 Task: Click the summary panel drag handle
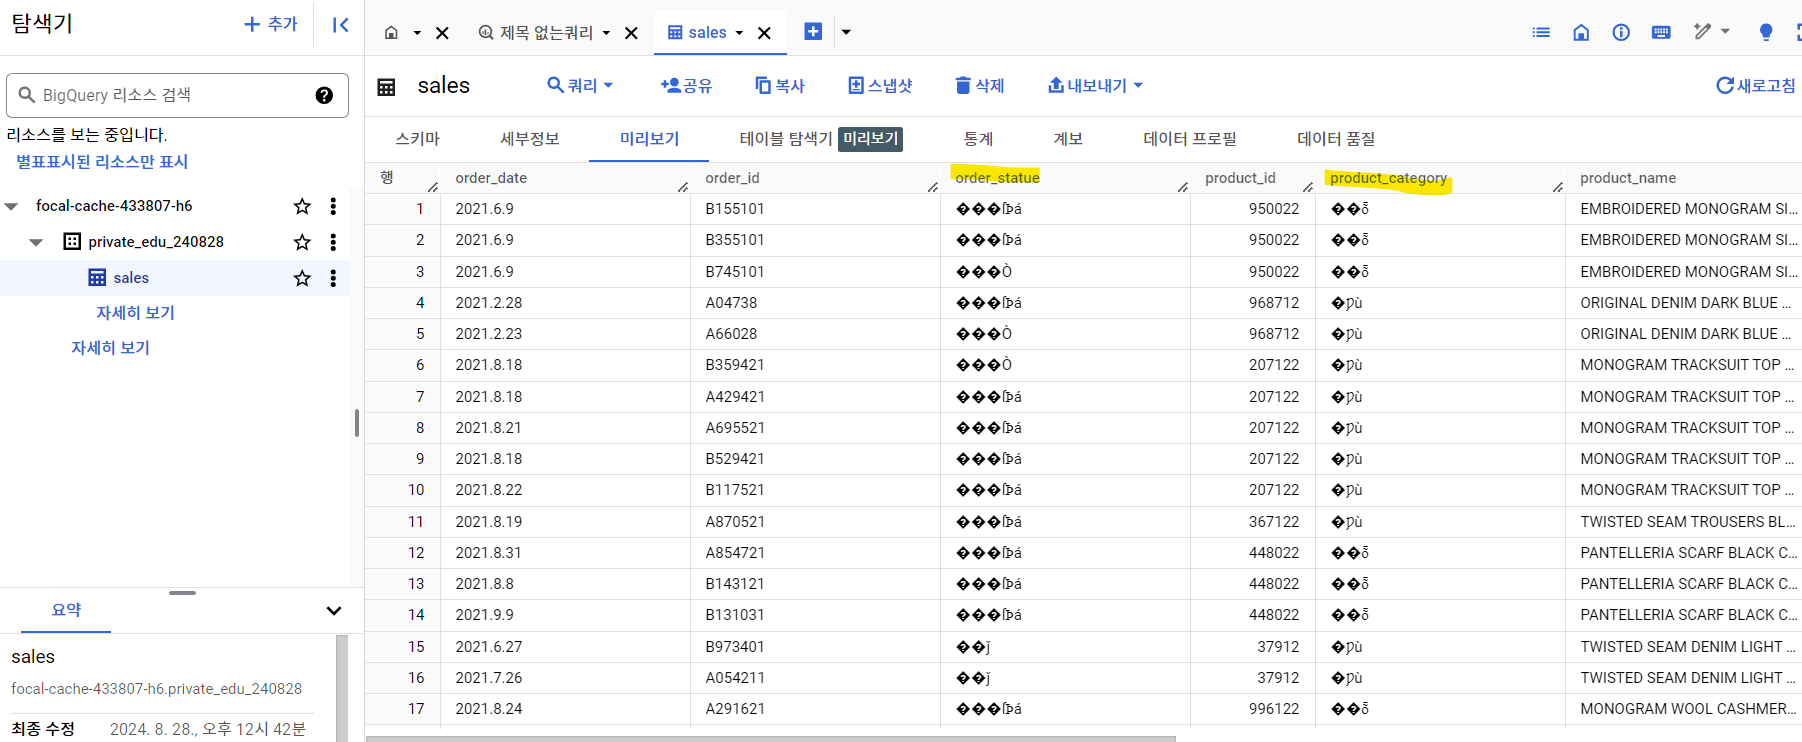point(182,593)
